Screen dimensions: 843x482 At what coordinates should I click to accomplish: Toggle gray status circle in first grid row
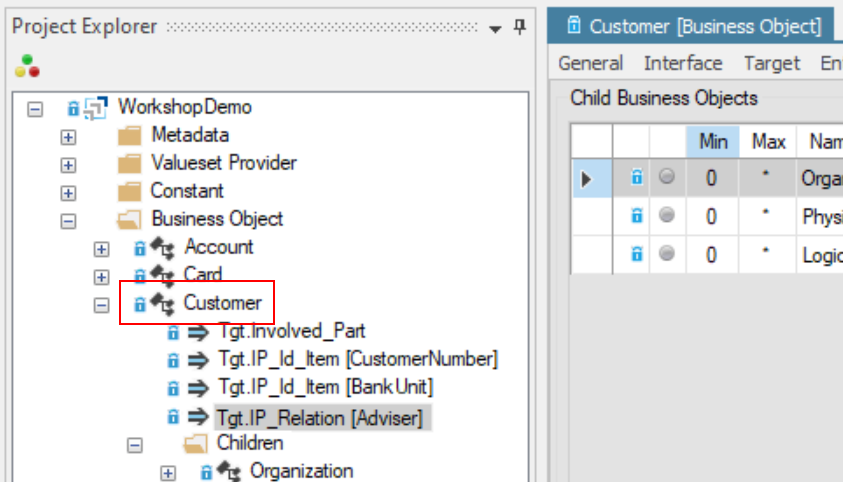click(667, 178)
